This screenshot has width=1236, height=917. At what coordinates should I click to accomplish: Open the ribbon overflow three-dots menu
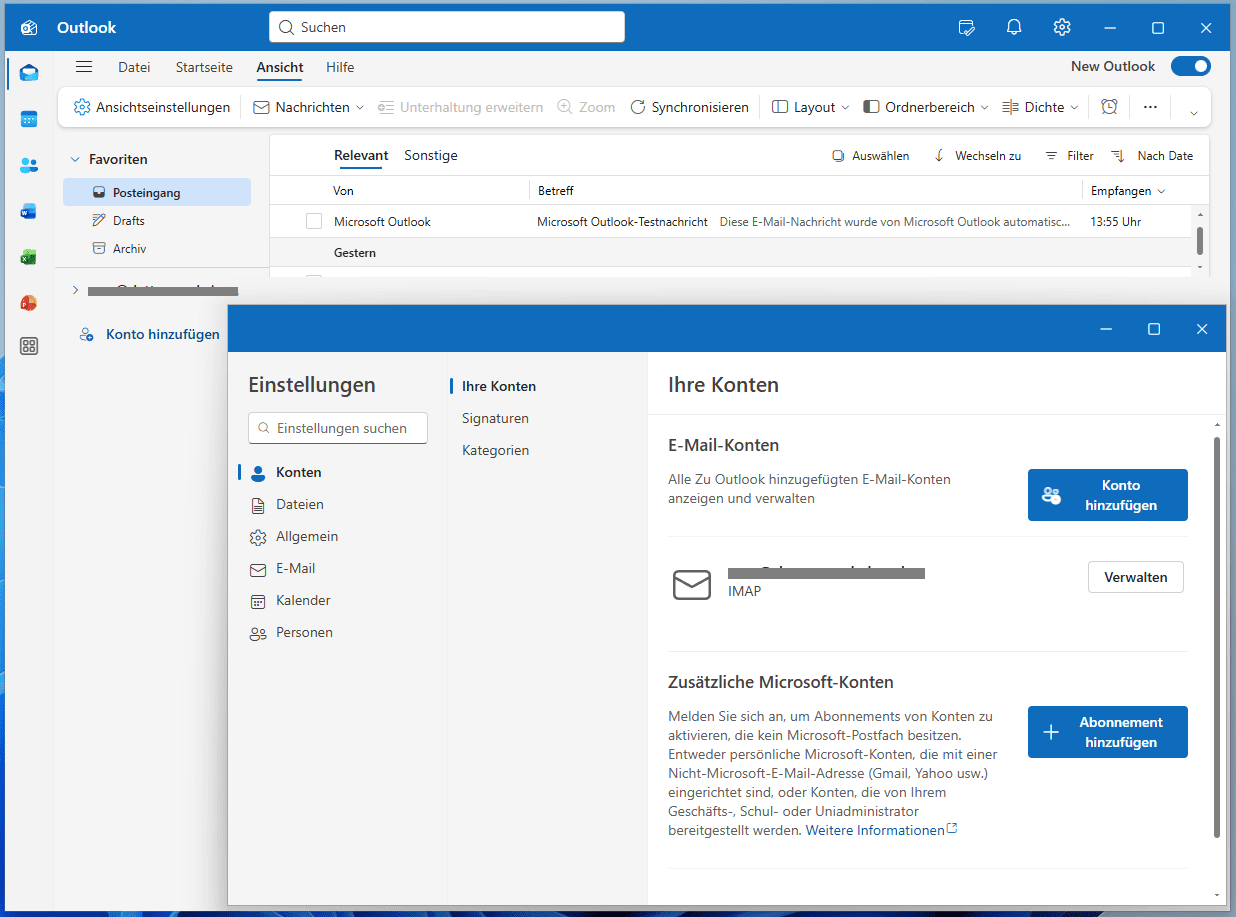coord(1150,107)
